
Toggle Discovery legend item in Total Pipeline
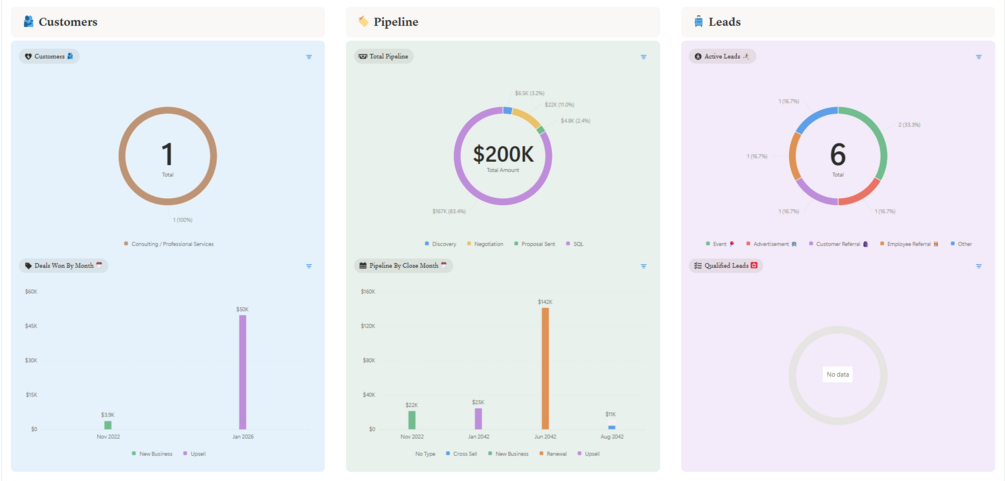[x=440, y=244]
